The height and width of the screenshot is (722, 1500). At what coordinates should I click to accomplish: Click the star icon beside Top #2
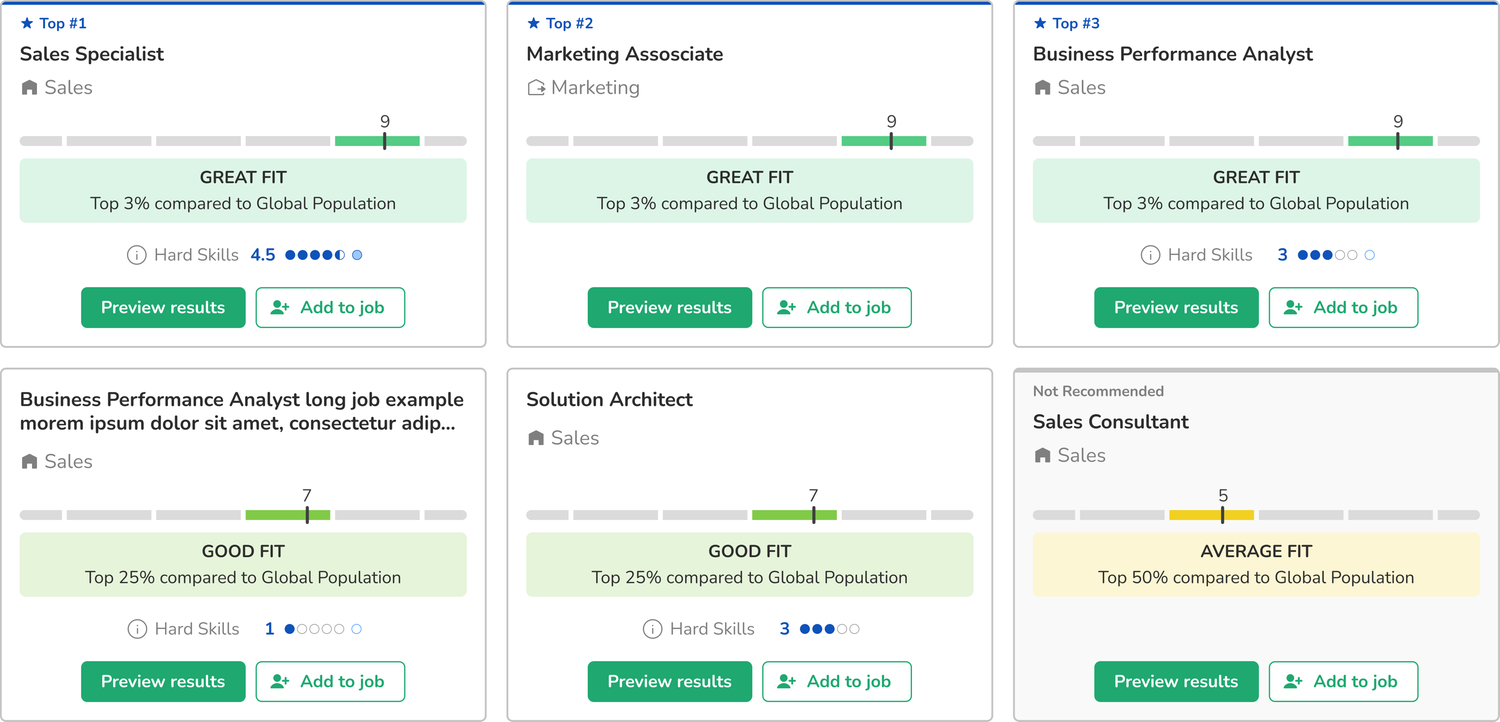534,23
